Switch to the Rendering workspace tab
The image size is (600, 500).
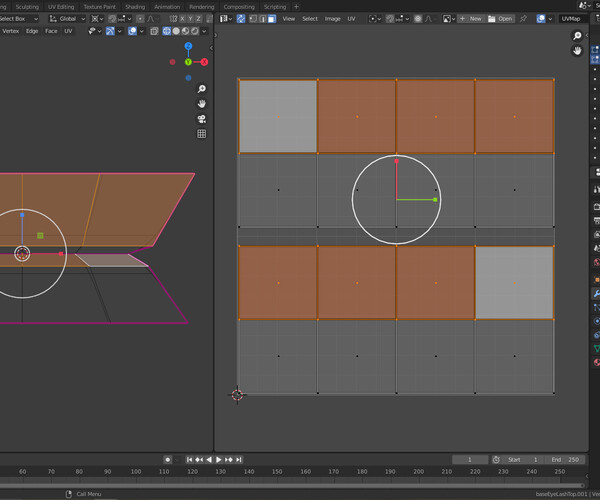point(202,7)
